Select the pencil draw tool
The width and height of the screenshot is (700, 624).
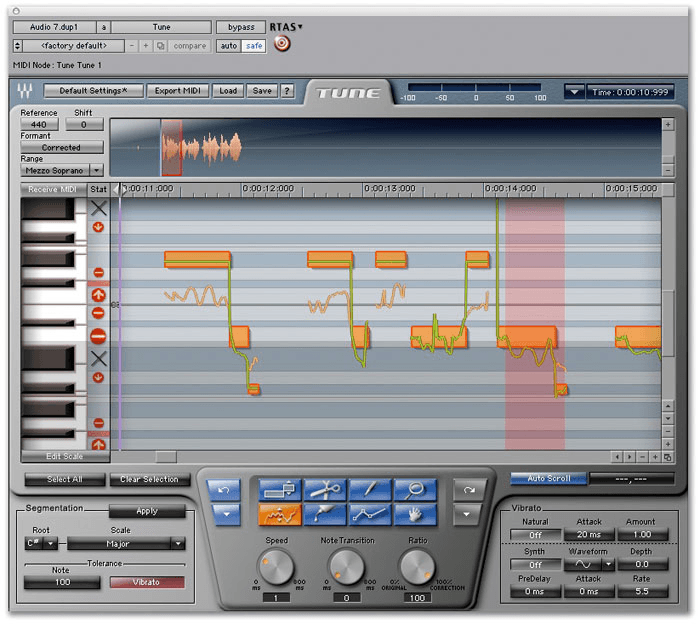tap(369, 490)
